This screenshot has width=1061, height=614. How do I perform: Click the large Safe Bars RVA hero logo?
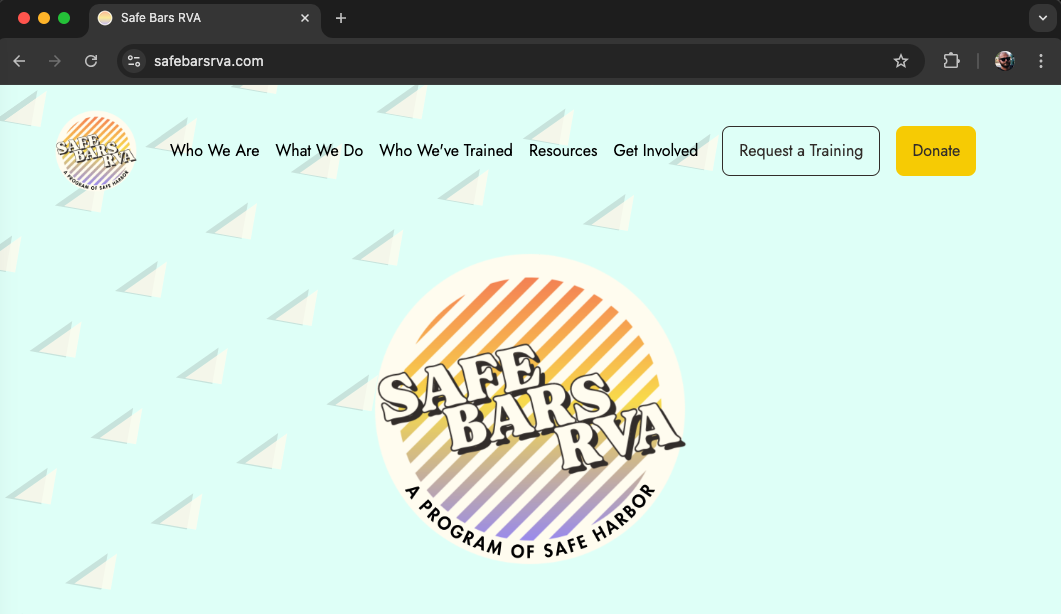tap(530, 409)
